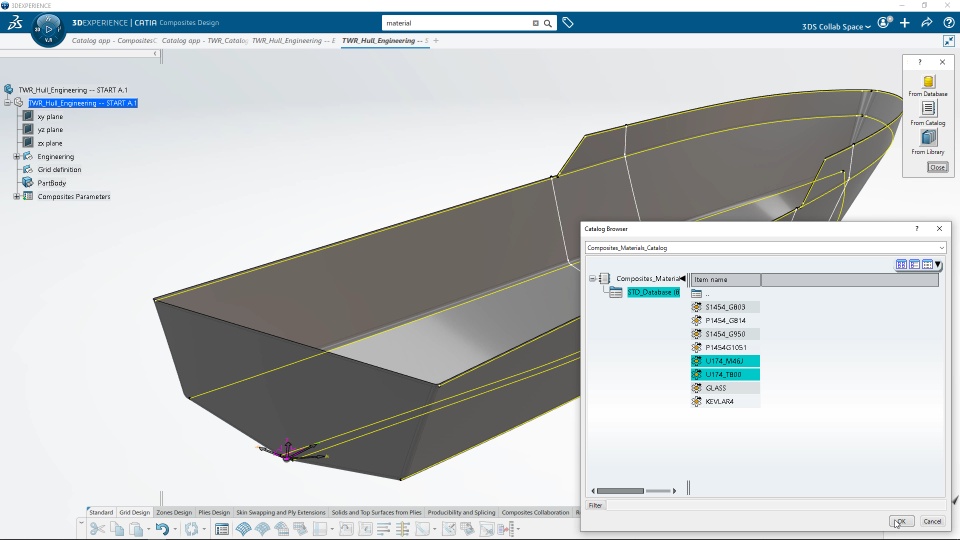Click the Undo arrow icon
This screenshot has width=960, height=540.
click(162, 529)
